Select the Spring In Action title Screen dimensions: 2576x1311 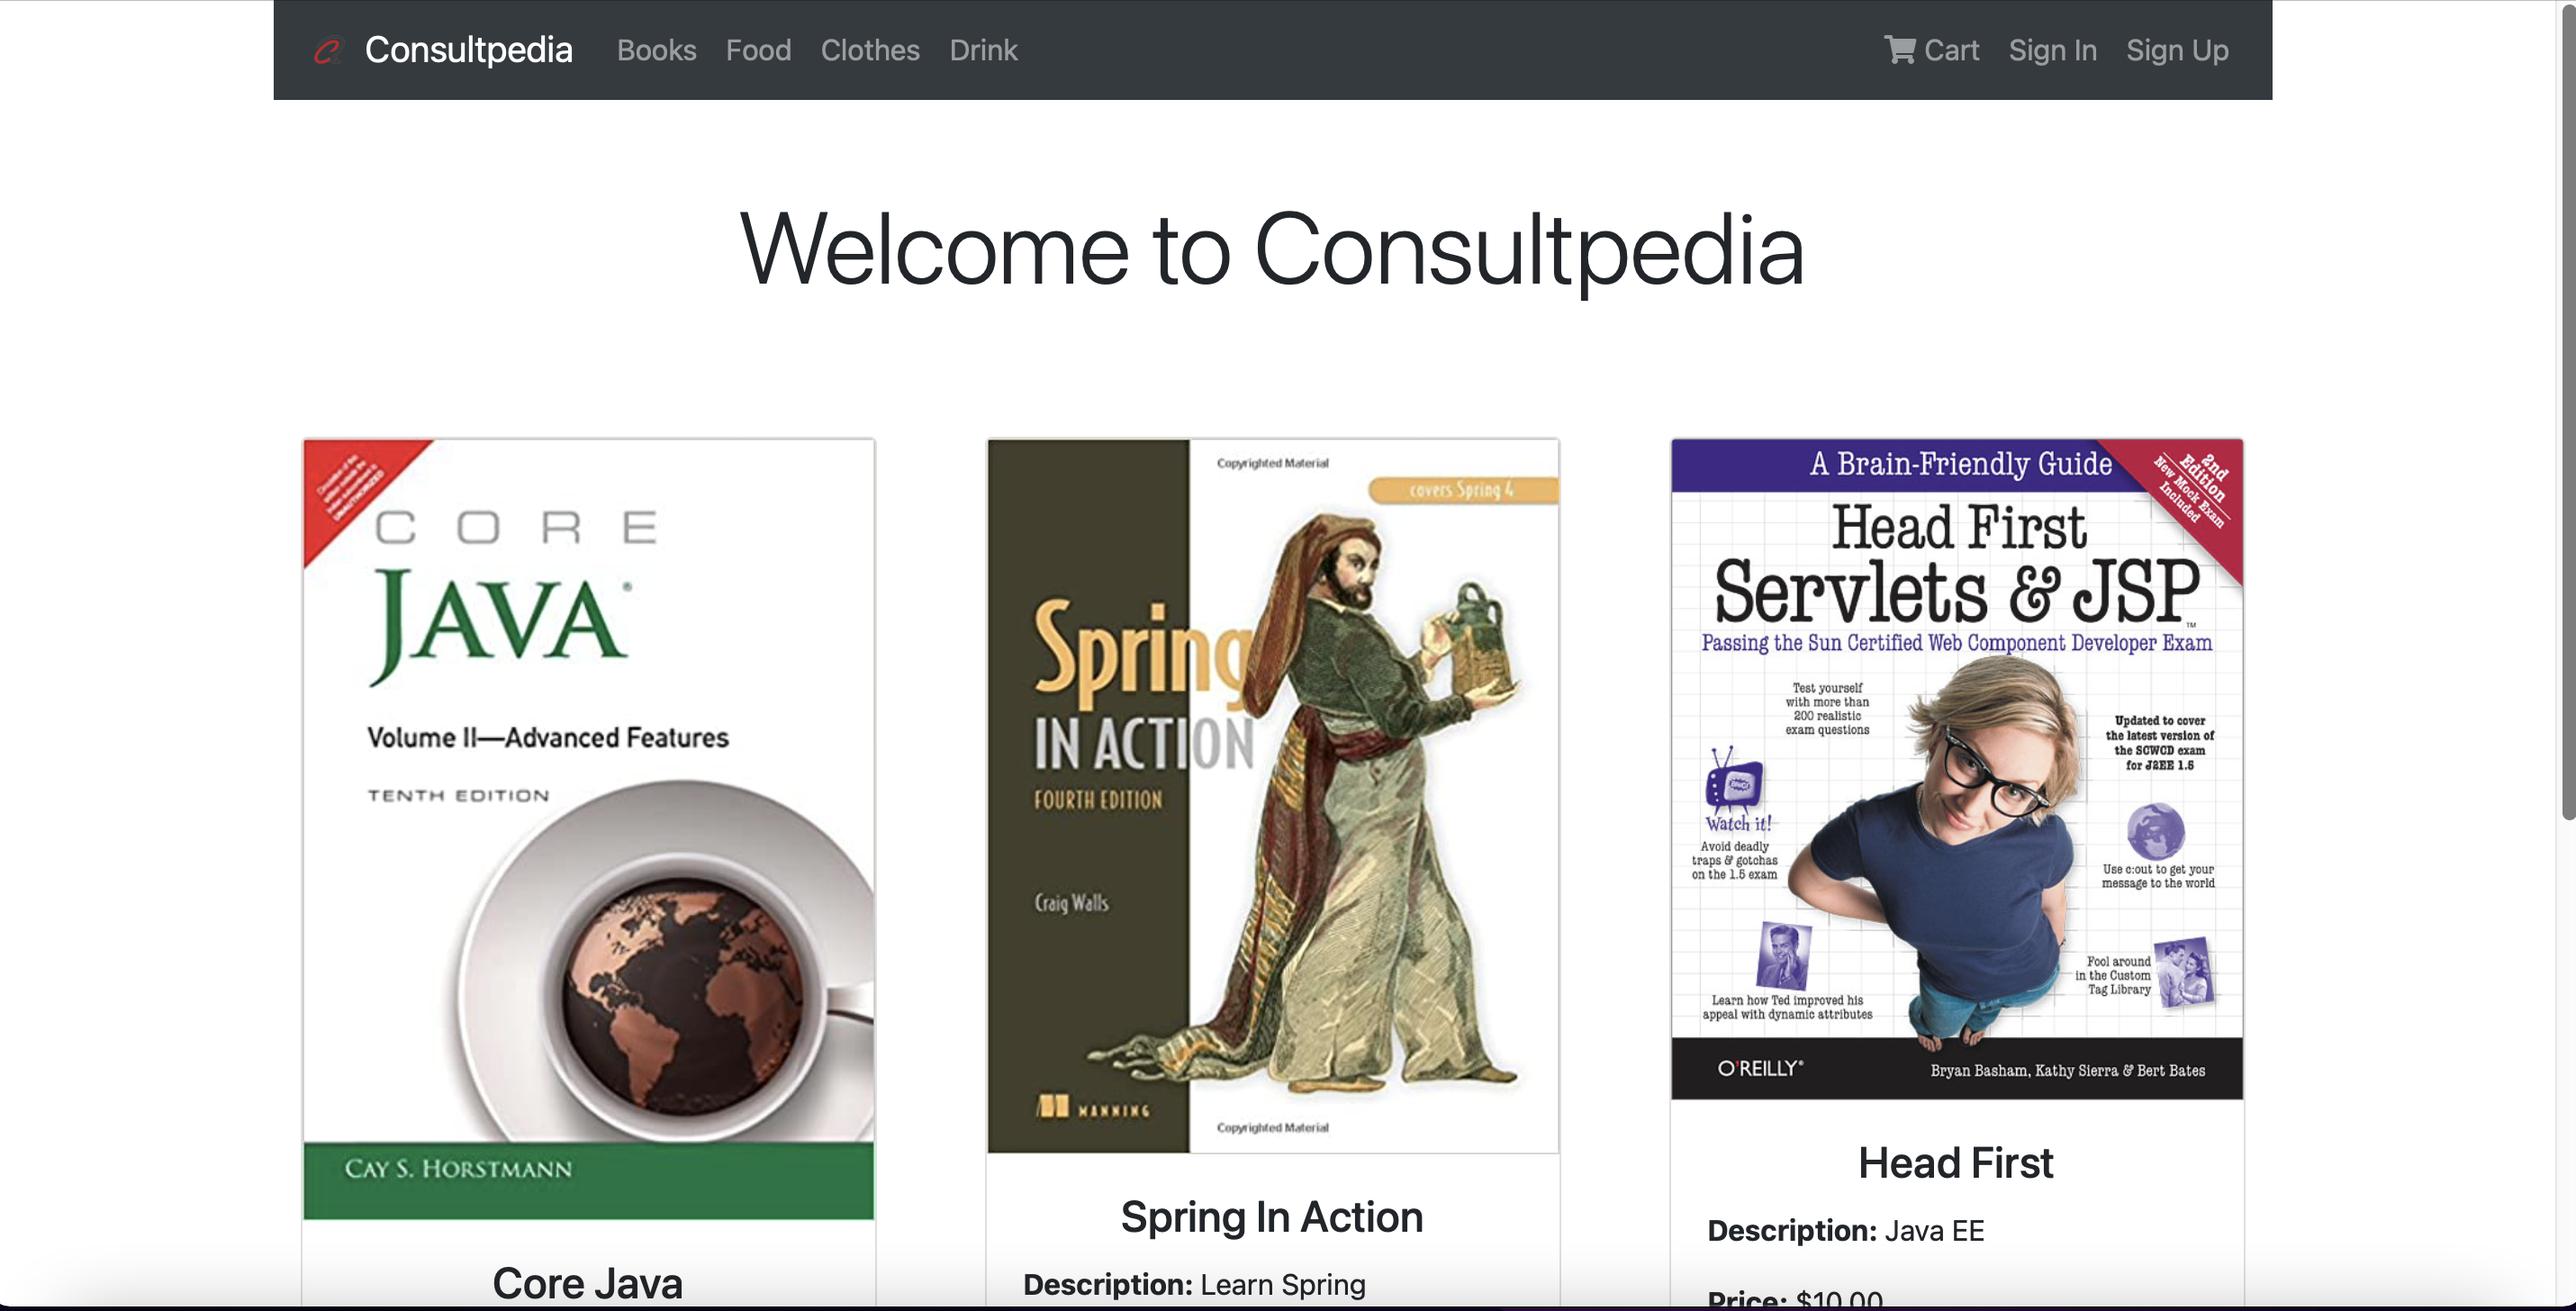tap(1271, 1217)
